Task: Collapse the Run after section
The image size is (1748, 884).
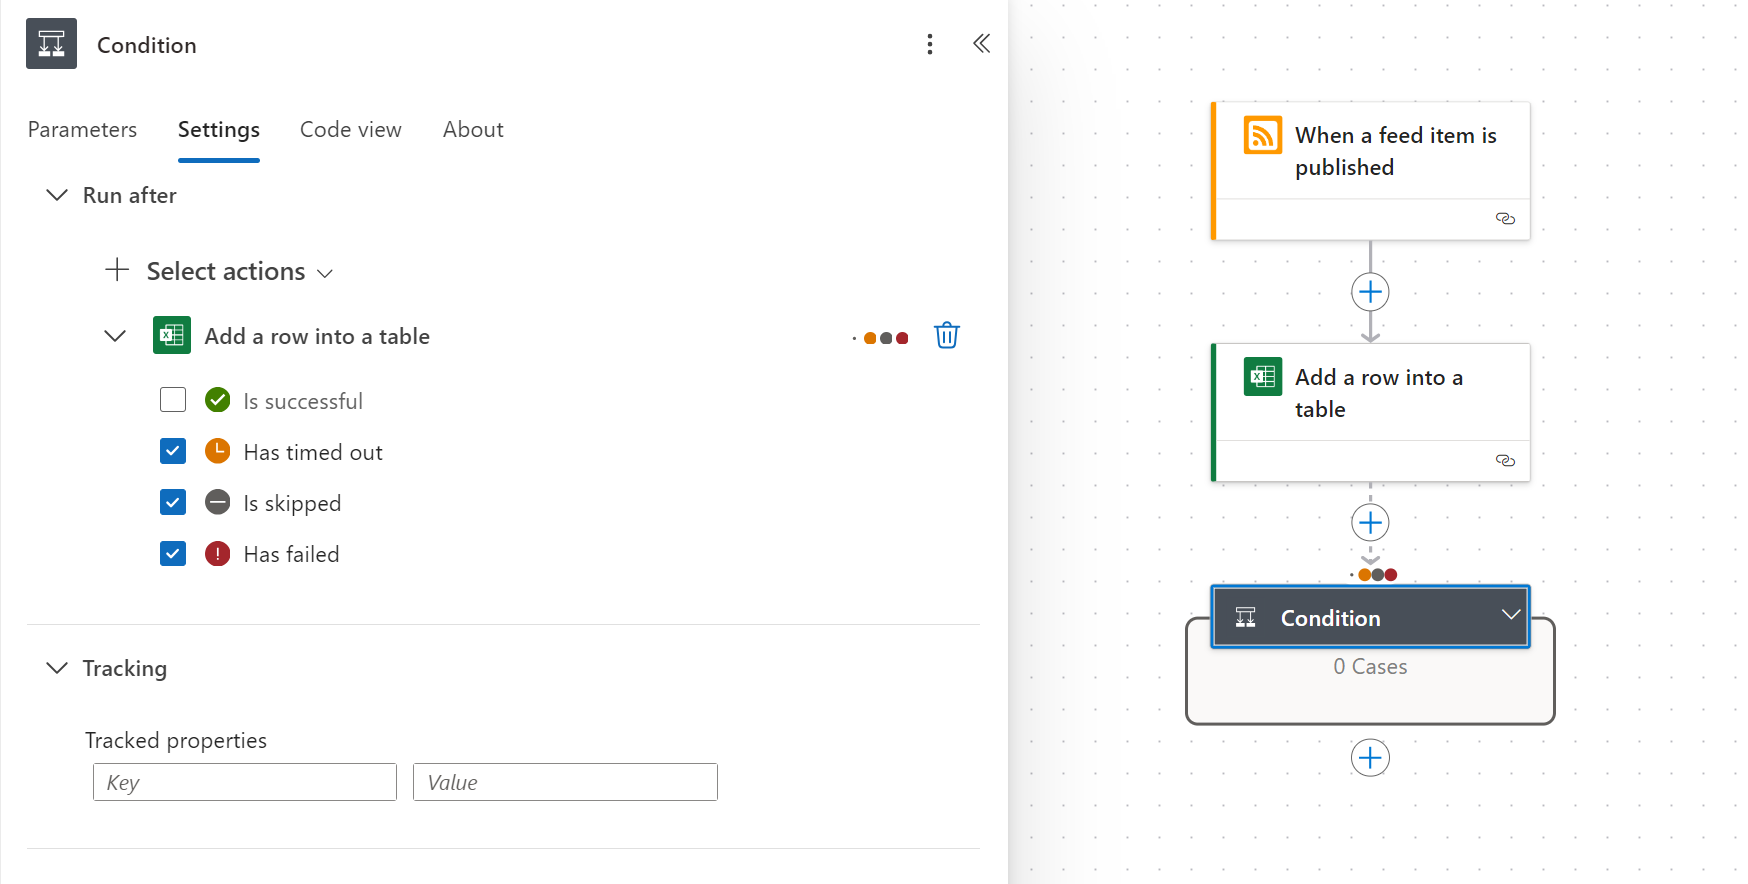Action: (57, 195)
